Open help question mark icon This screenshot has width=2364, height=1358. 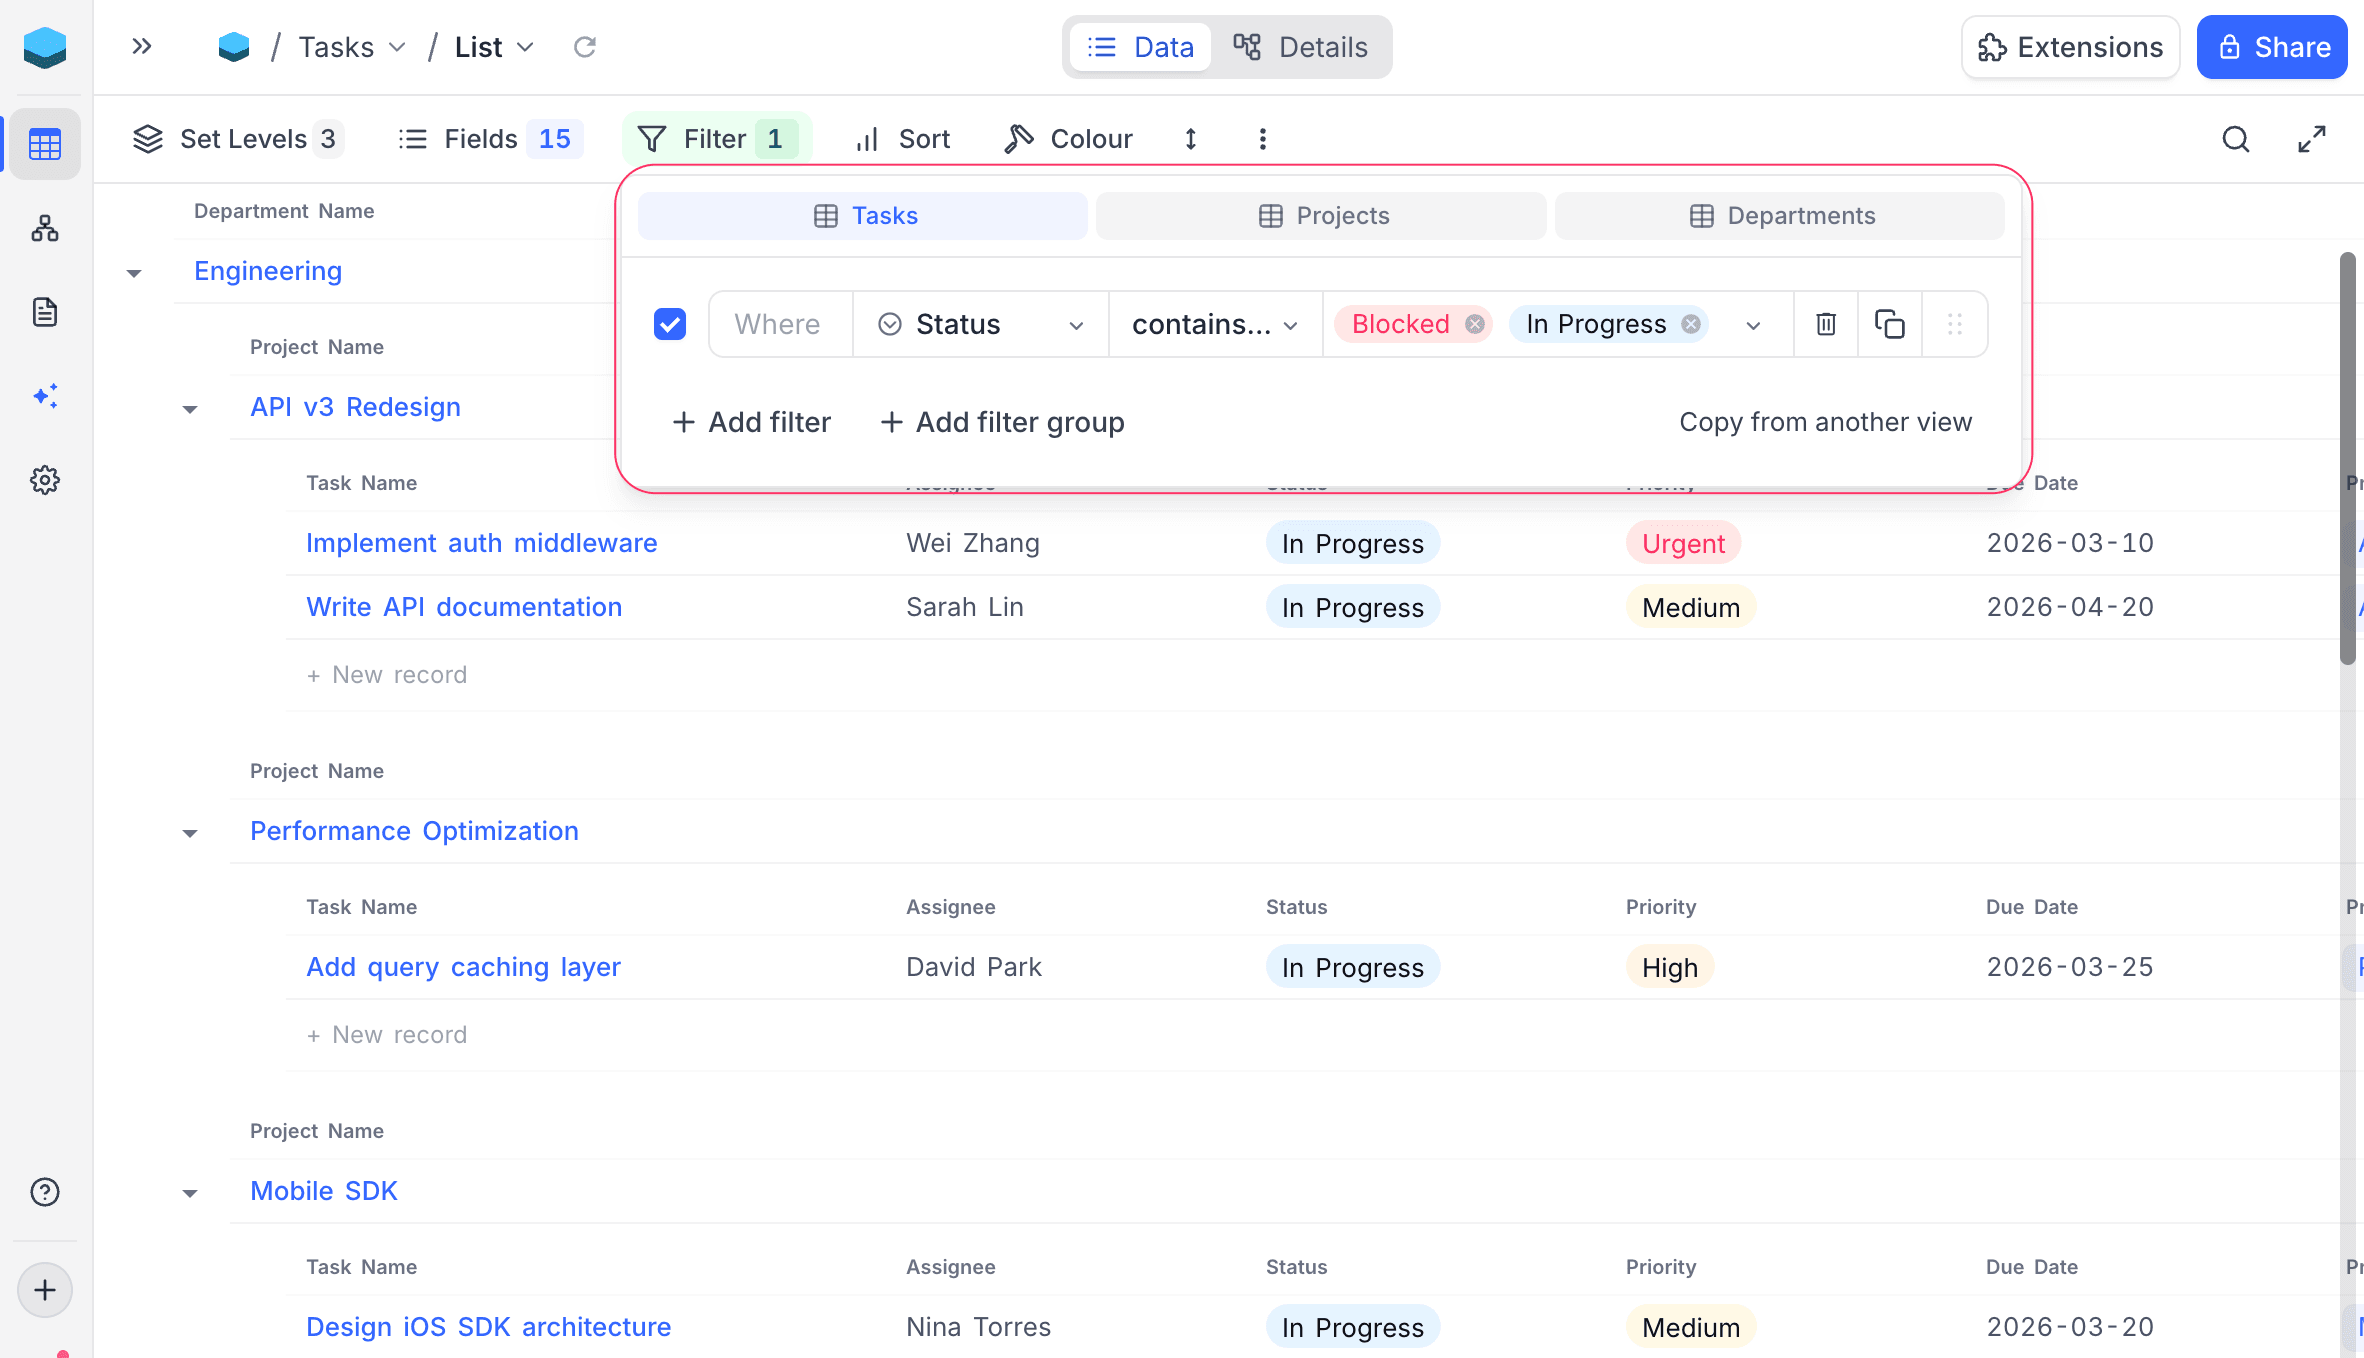(45, 1192)
